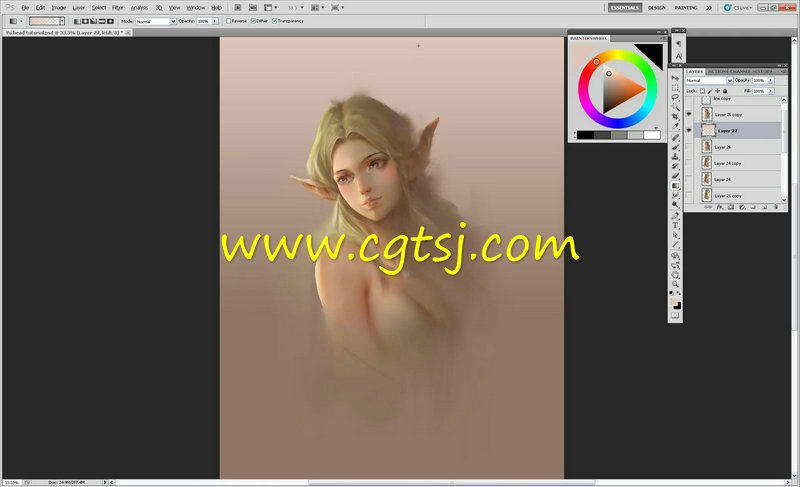Hide Layer 26 copy visibility eye
The image size is (800, 487).
pyautogui.click(x=689, y=114)
